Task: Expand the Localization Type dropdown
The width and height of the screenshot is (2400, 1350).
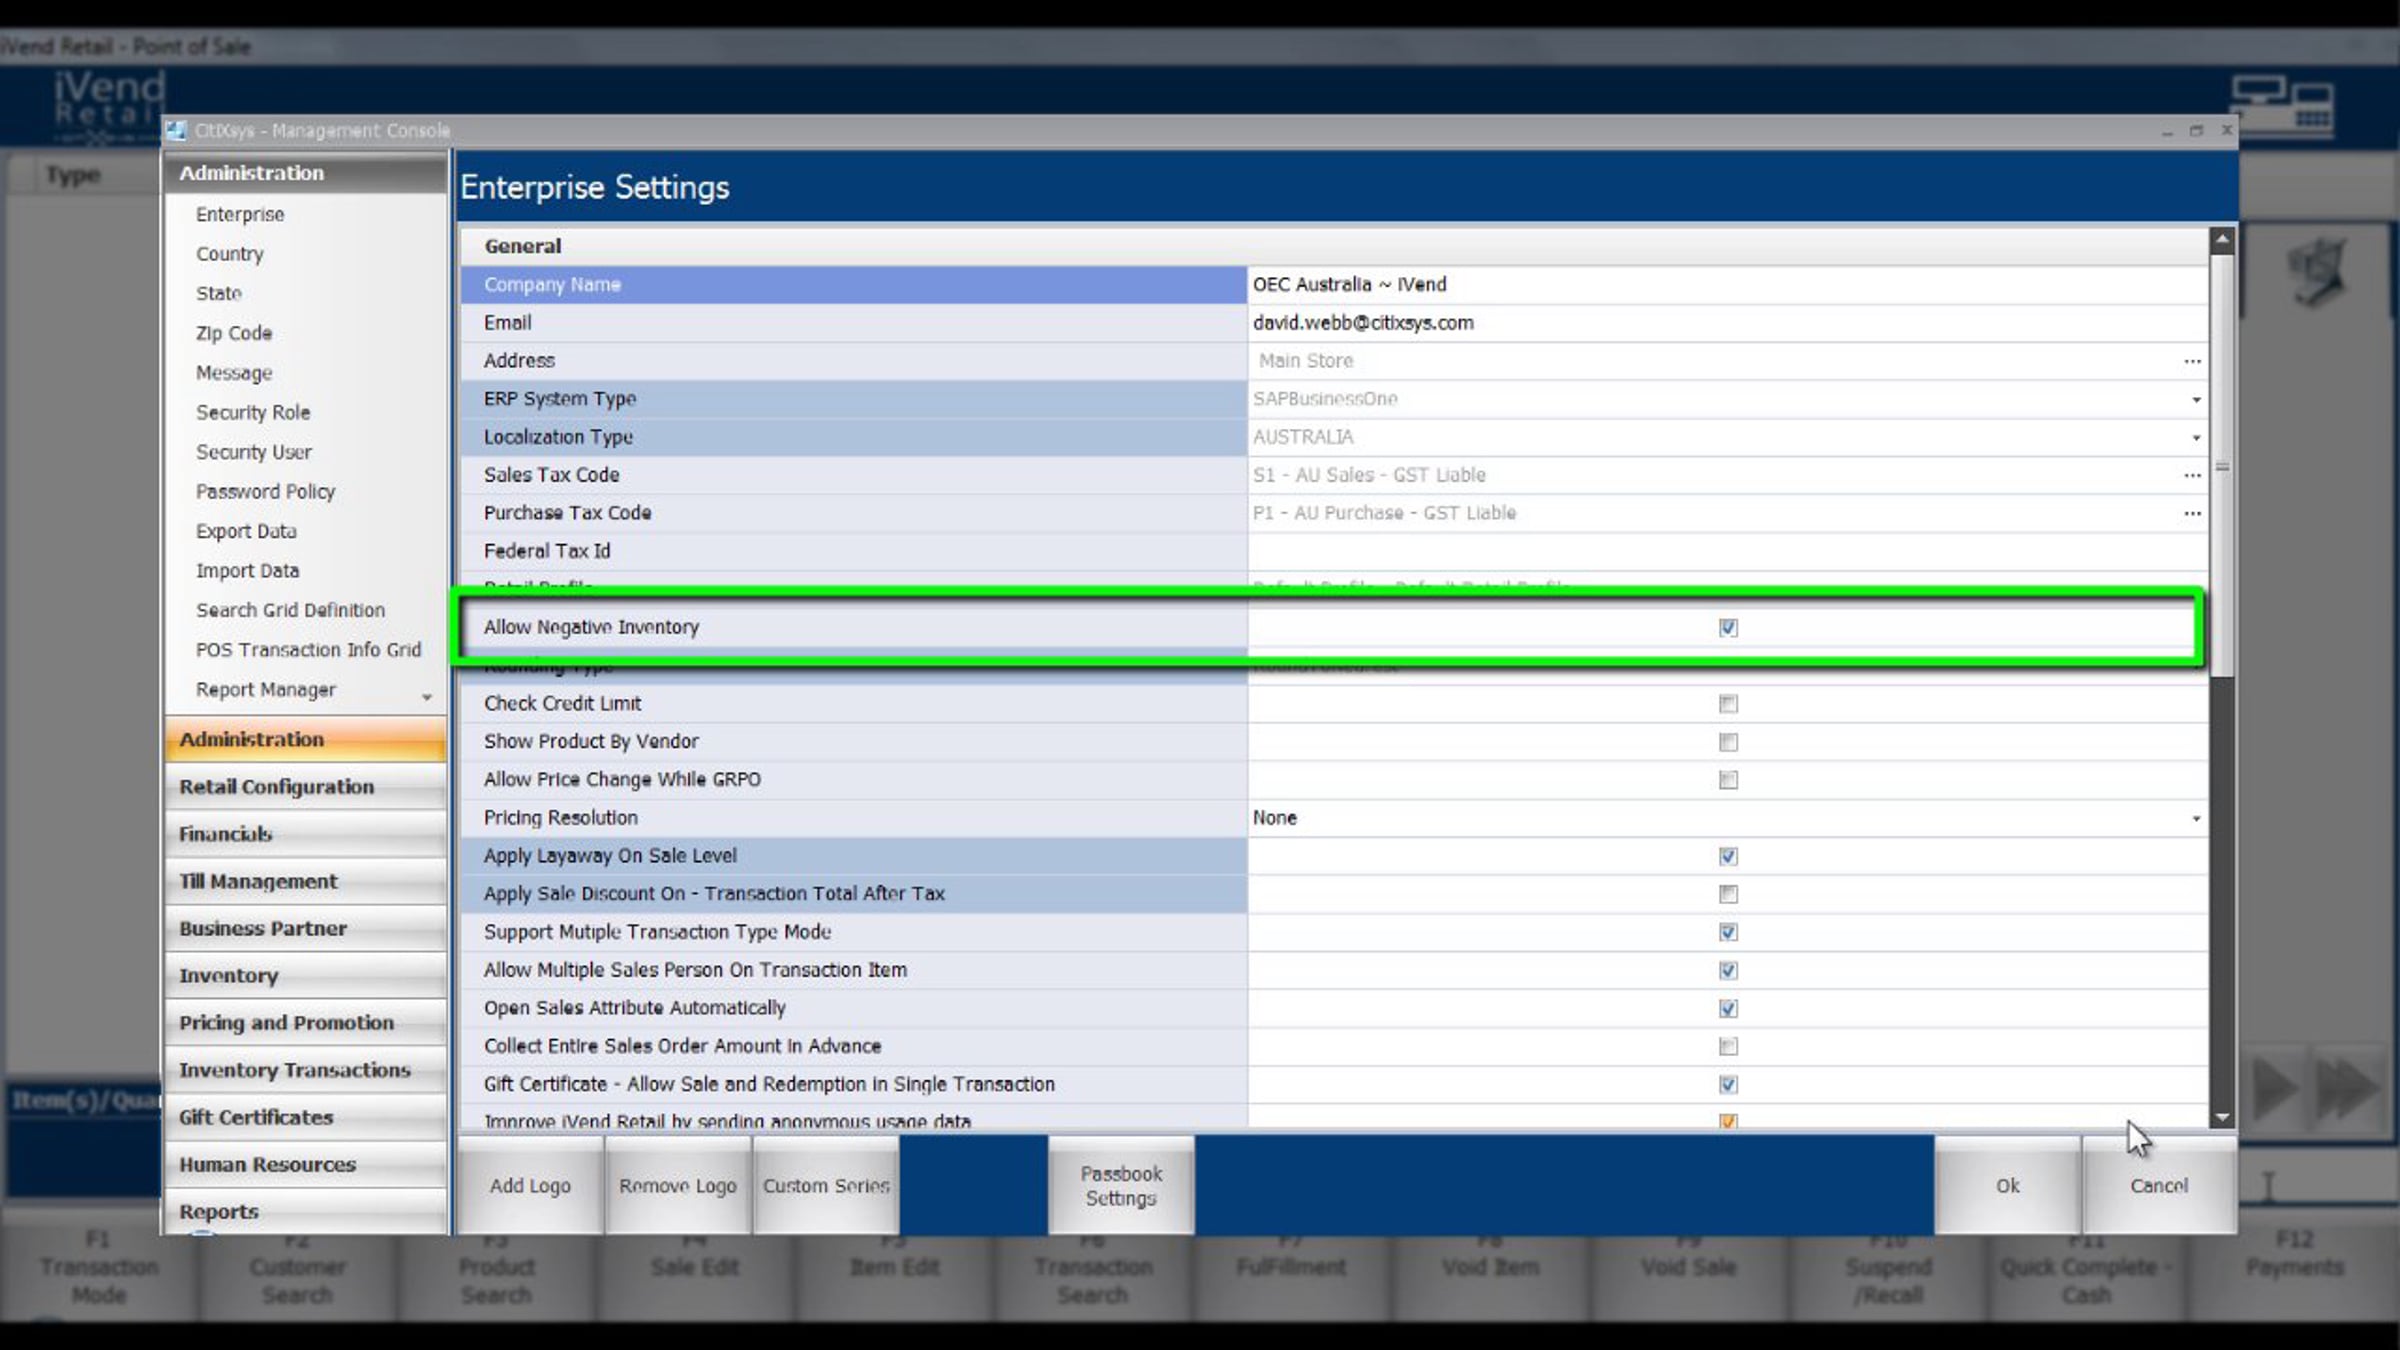Action: tap(2196, 437)
